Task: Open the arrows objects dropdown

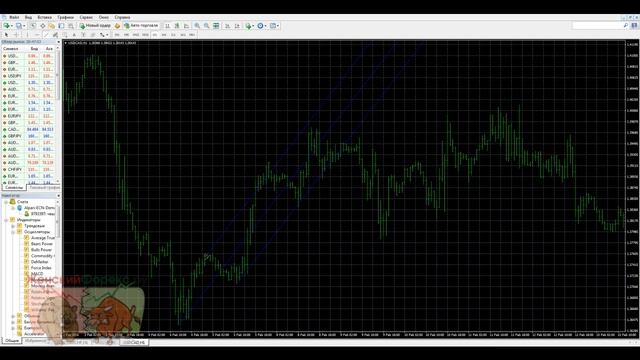Action: click(x=104, y=35)
